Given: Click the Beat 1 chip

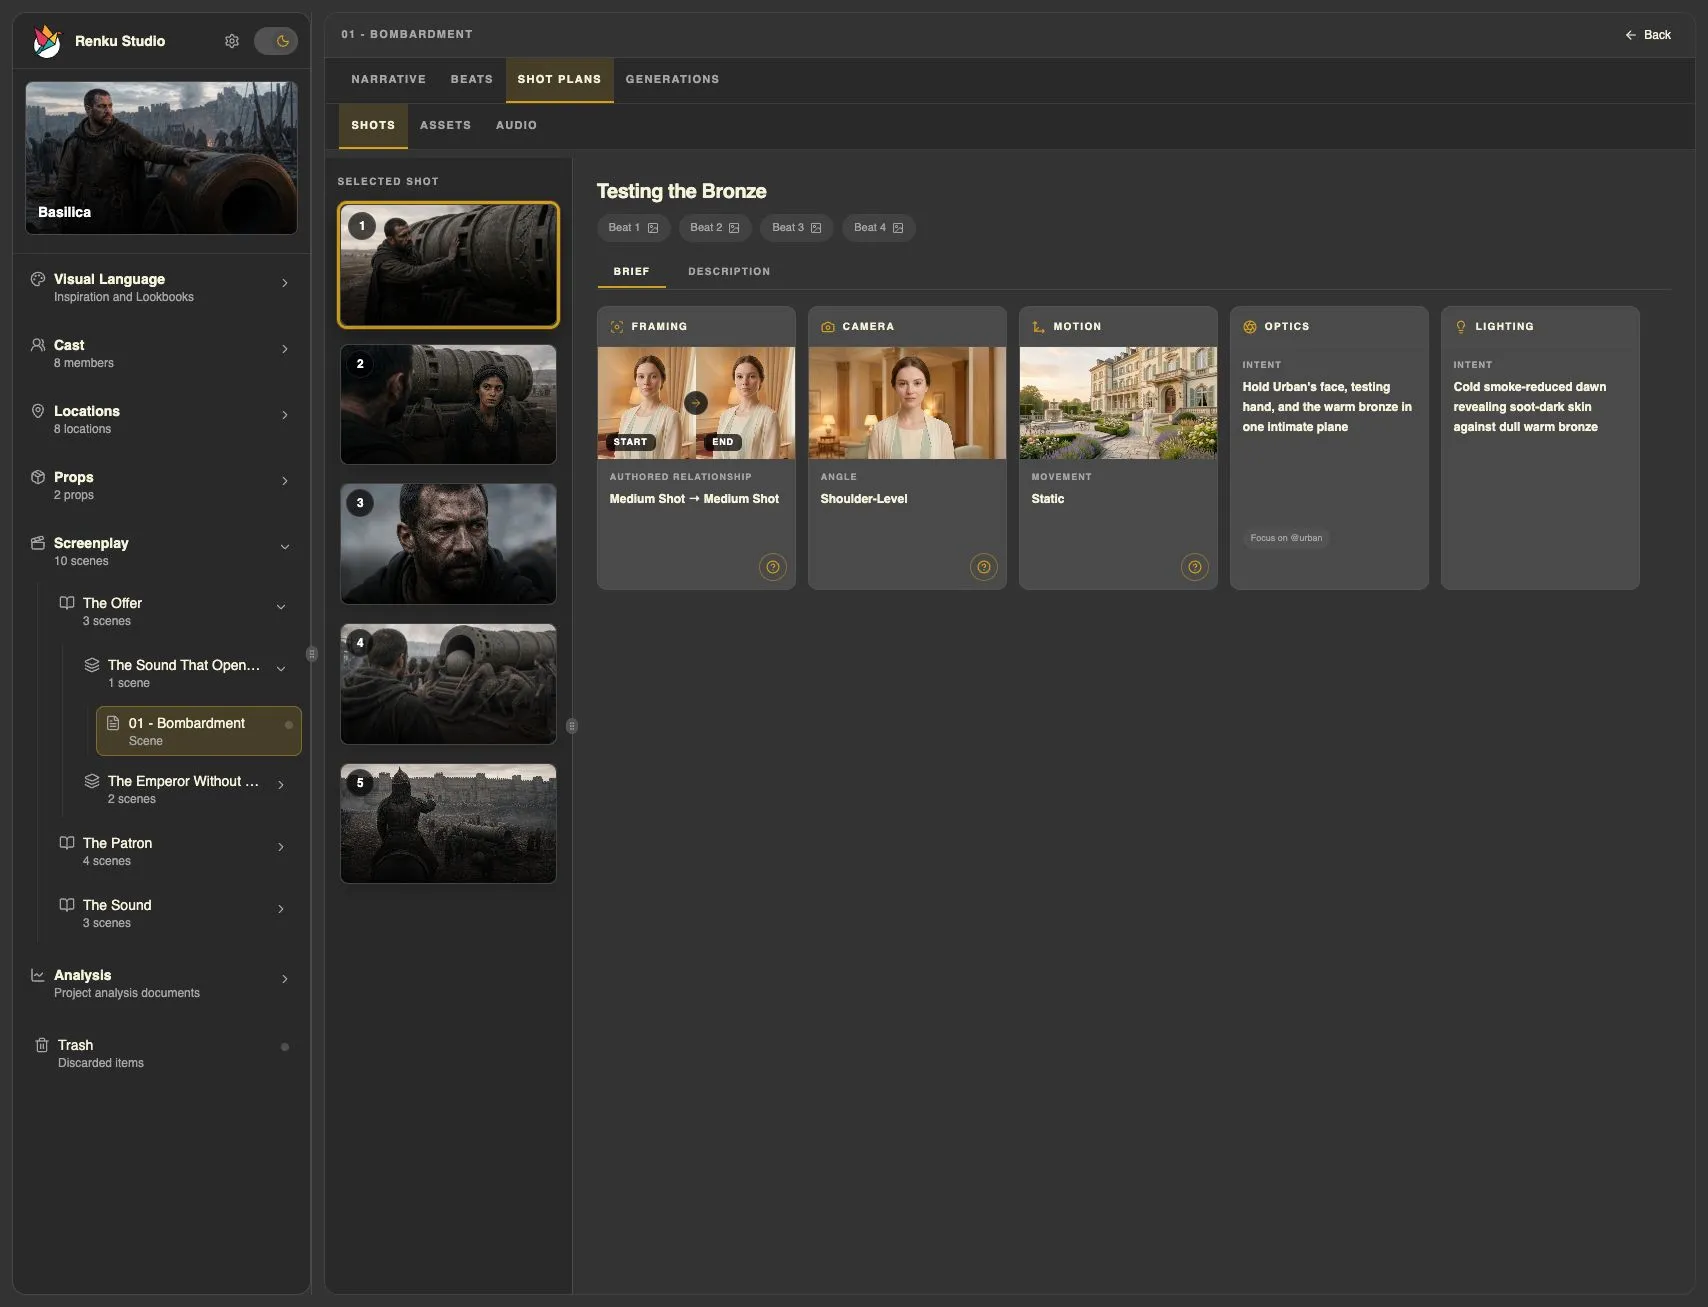Looking at the screenshot, I should (x=633, y=228).
